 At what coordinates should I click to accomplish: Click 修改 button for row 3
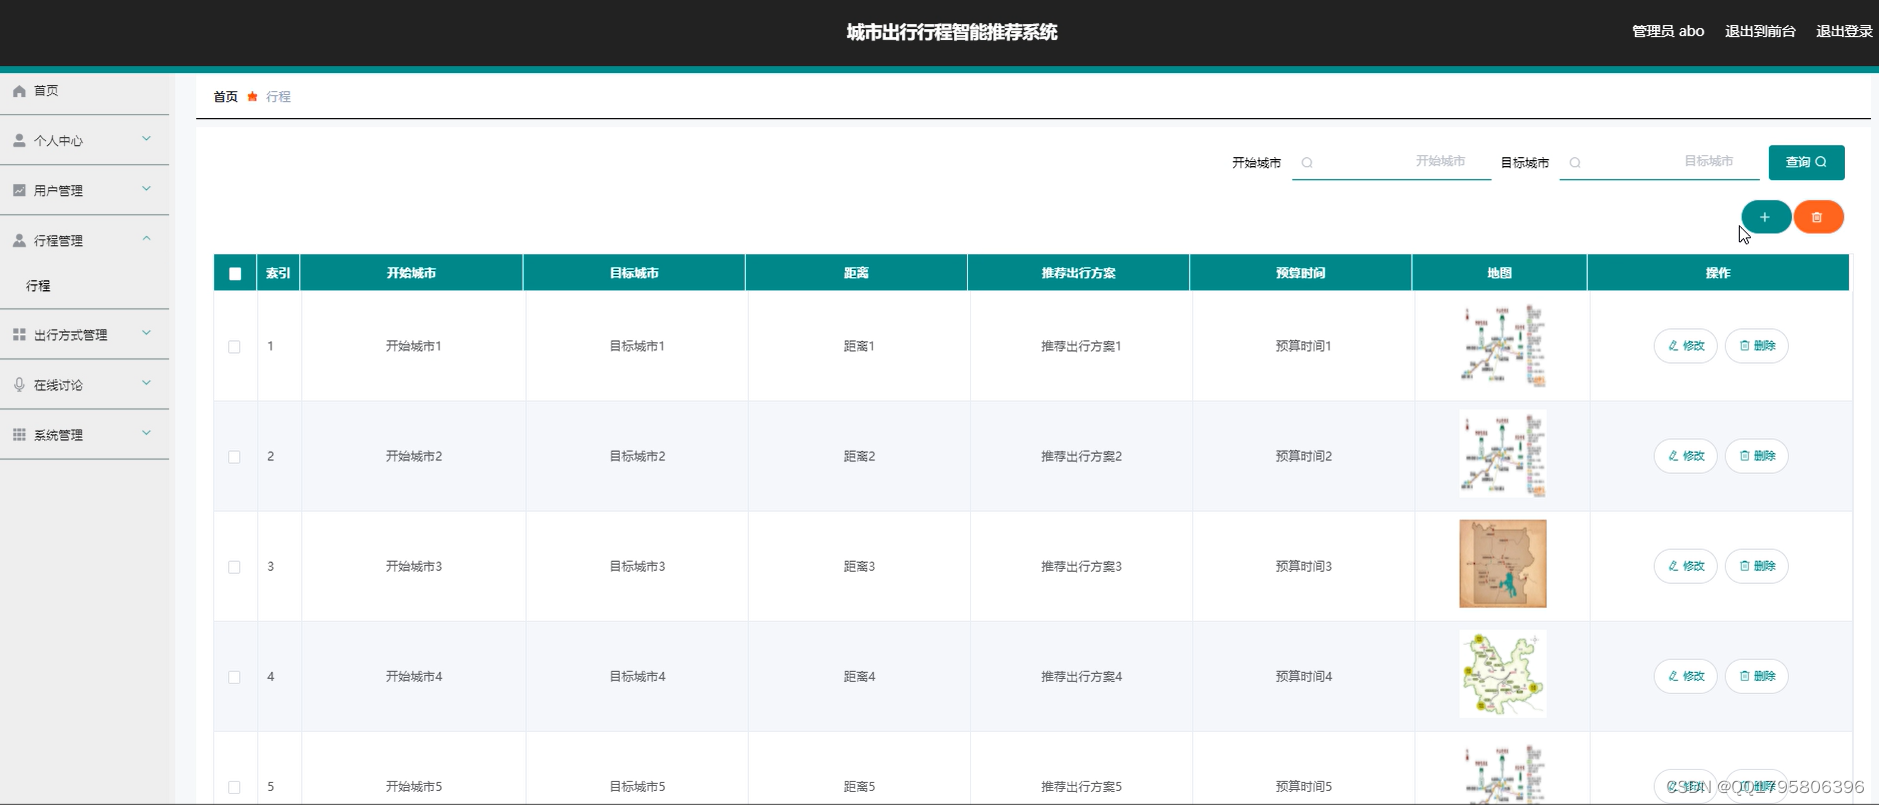(1686, 566)
